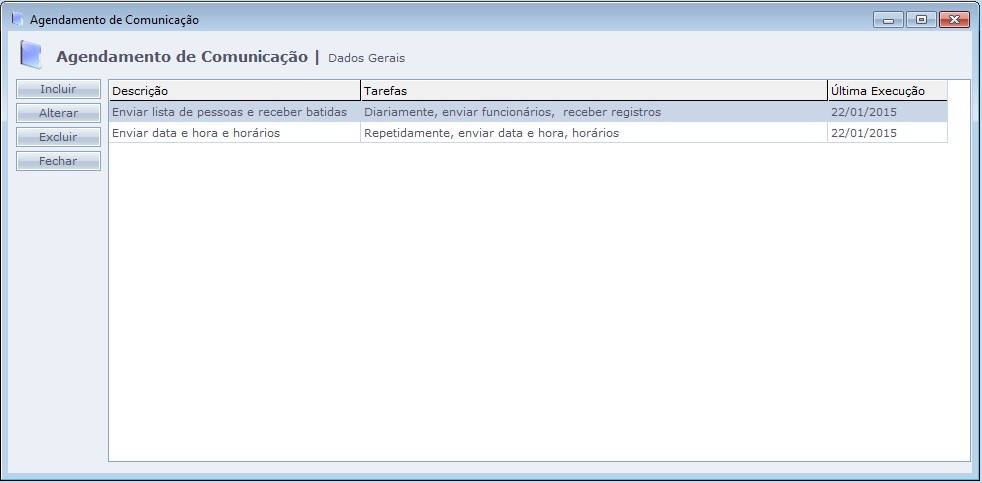Click the first row's 22/01/2015 date cell

click(x=864, y=112)
